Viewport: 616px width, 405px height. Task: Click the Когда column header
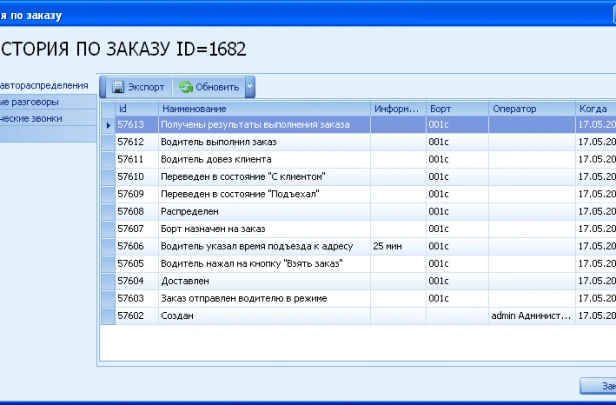pos(595,108)
